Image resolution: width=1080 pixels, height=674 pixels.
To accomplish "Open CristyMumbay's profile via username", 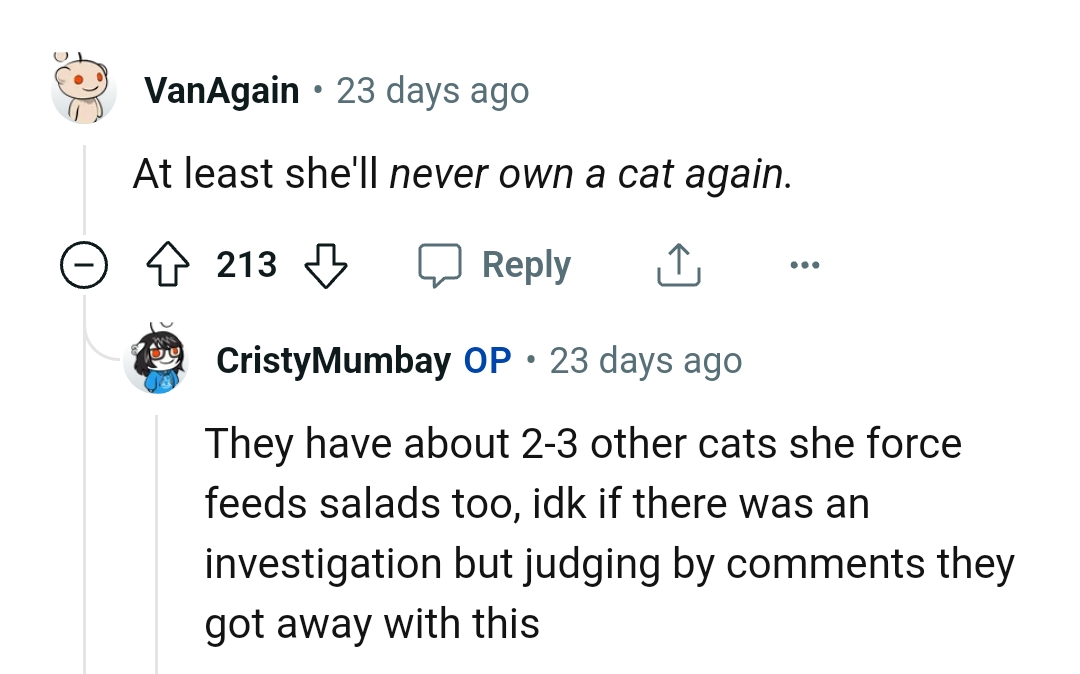I will [335, 360].
